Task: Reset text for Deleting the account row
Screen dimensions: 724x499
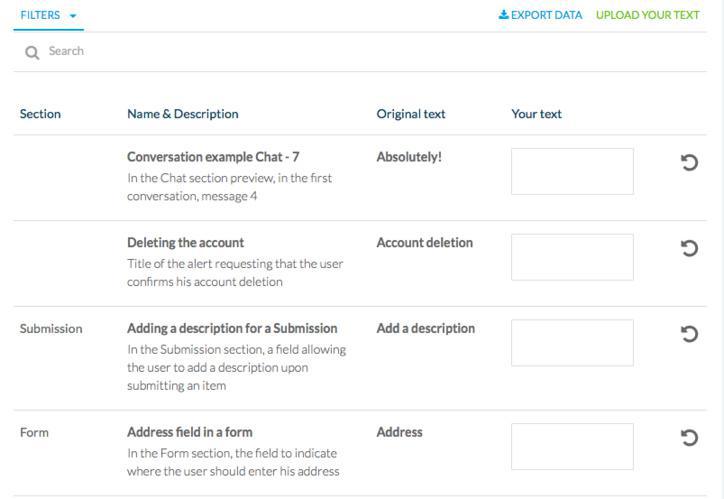Action: tap(688, 249)
